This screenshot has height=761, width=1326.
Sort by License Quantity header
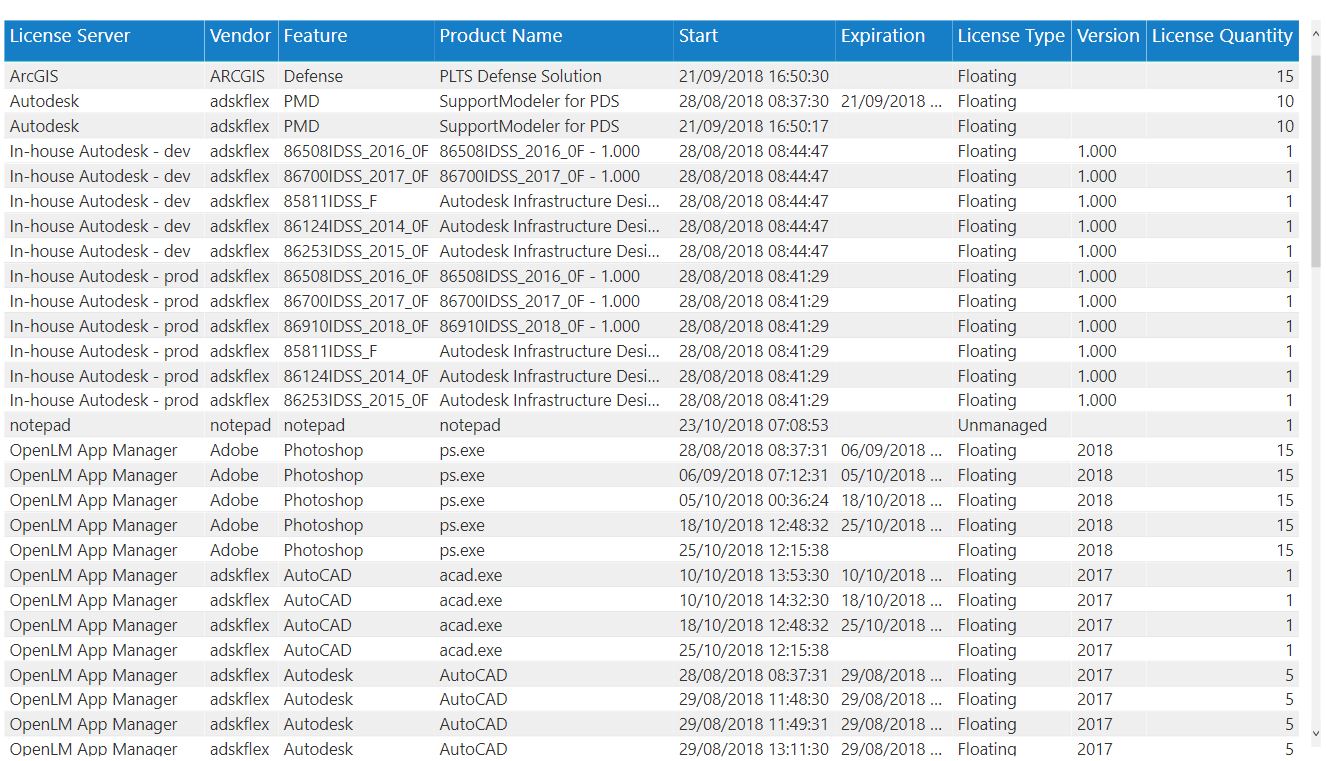pyautogui.click(x=1221, y=36)
